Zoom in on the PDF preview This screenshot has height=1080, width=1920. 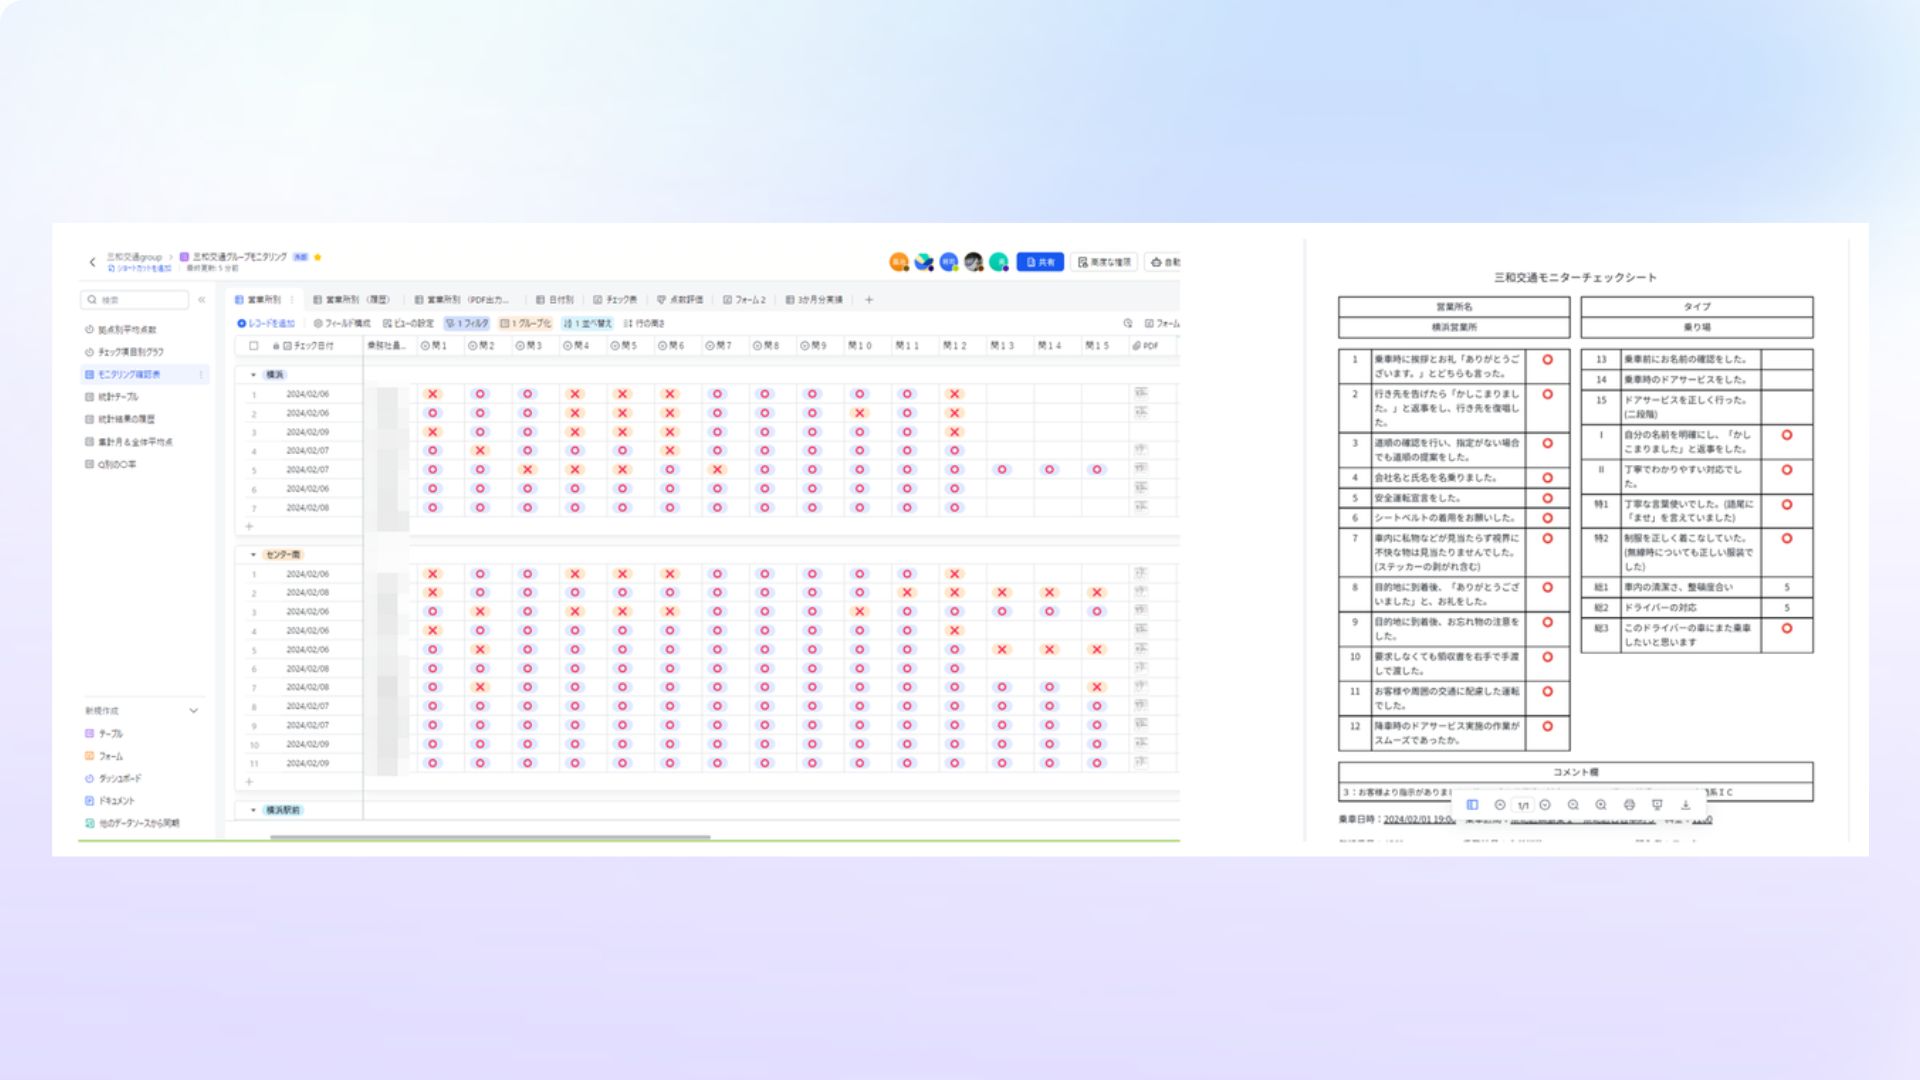[1601, 805]
